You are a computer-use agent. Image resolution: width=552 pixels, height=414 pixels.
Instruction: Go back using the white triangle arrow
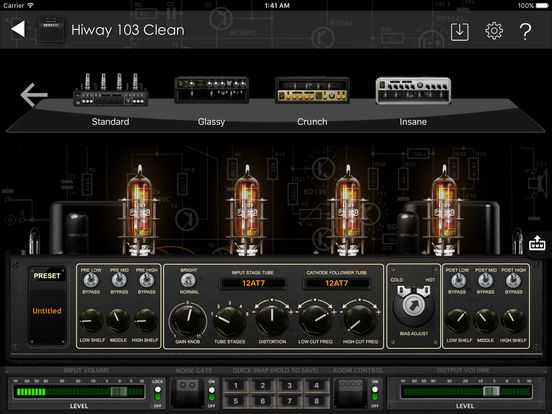coord(18,30)
